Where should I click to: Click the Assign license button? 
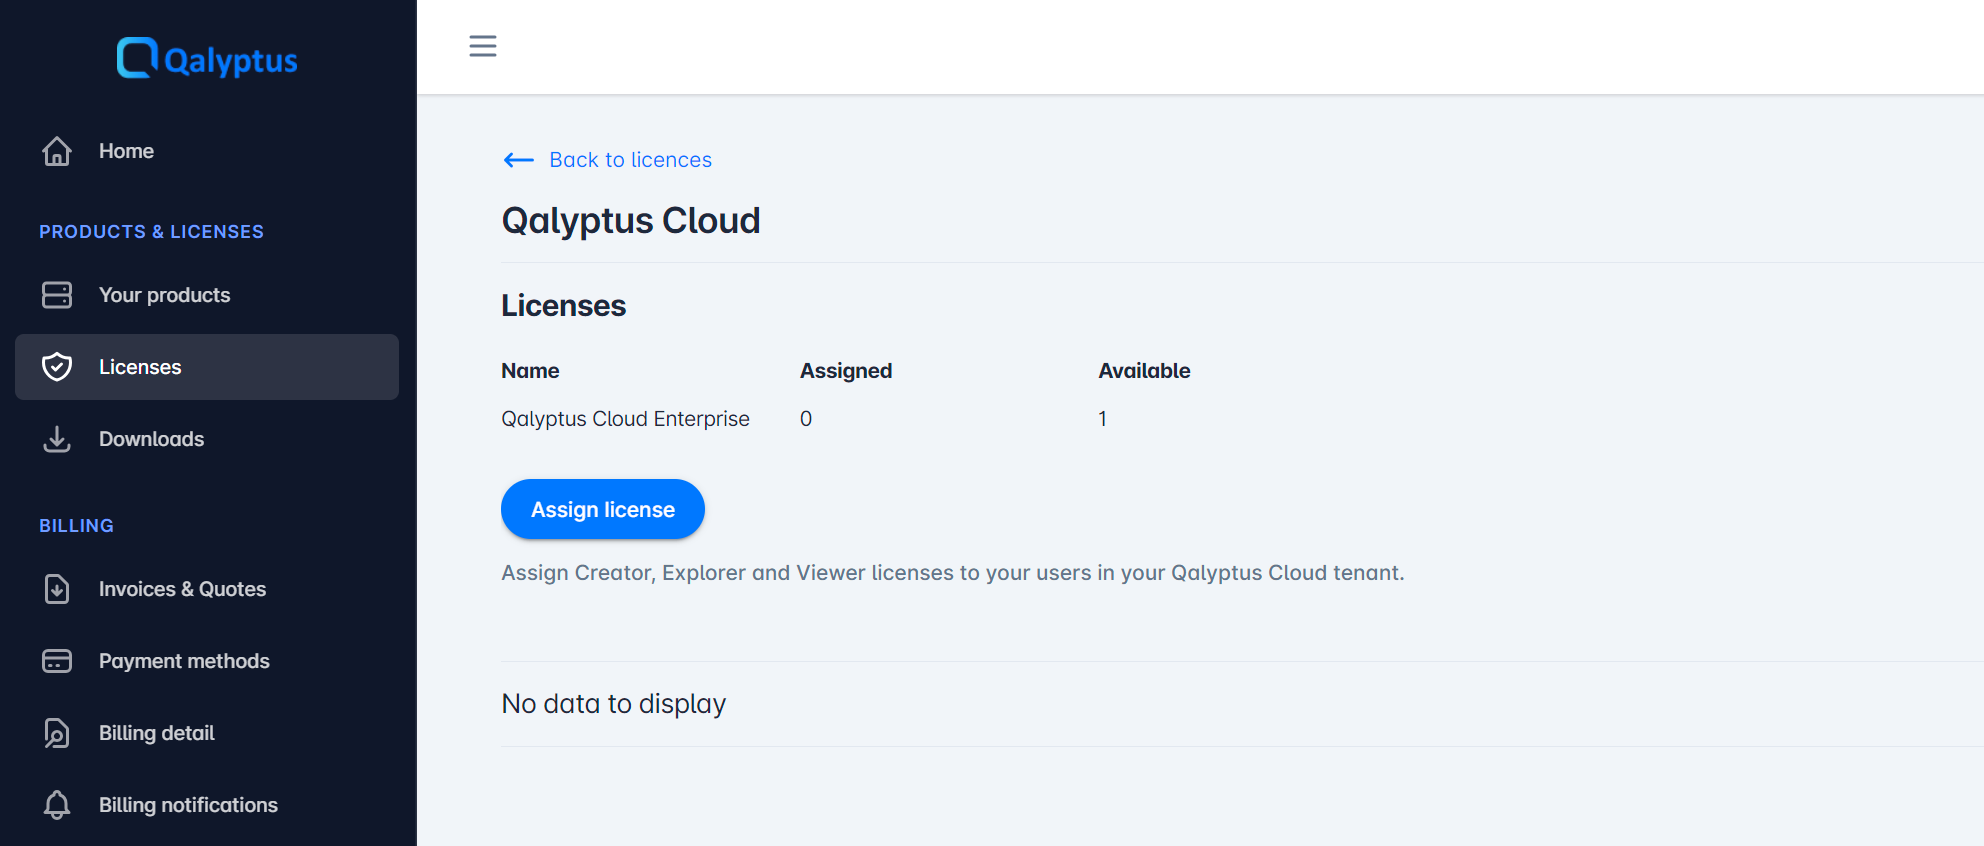pos(603,509)
